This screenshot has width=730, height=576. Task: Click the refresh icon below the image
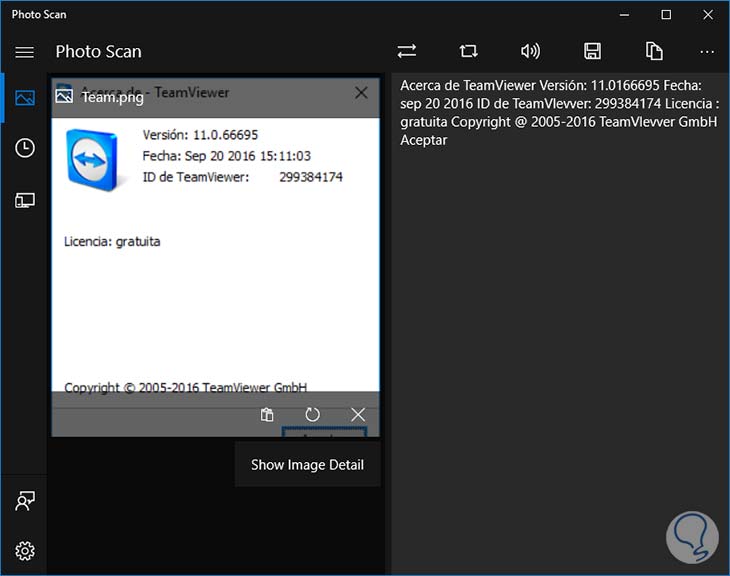(312, 414)
